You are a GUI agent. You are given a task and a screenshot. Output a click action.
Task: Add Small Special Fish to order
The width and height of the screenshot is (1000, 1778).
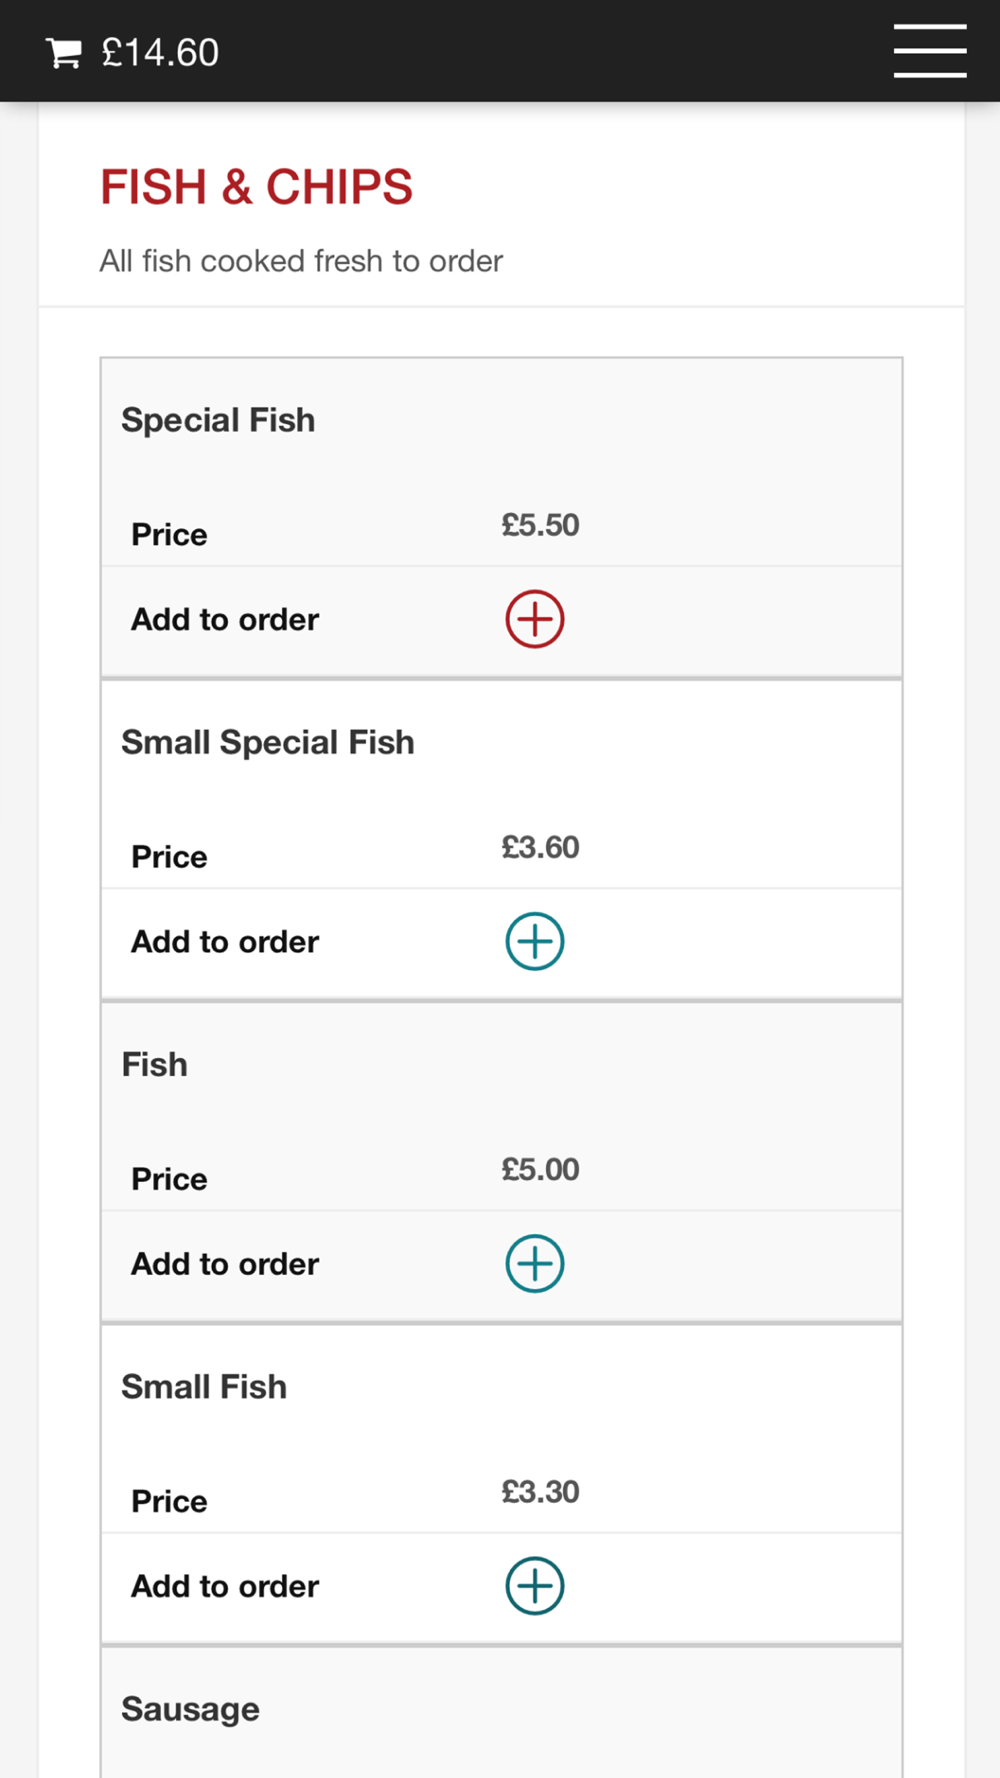pyautogui.click(x=535, y=941)
